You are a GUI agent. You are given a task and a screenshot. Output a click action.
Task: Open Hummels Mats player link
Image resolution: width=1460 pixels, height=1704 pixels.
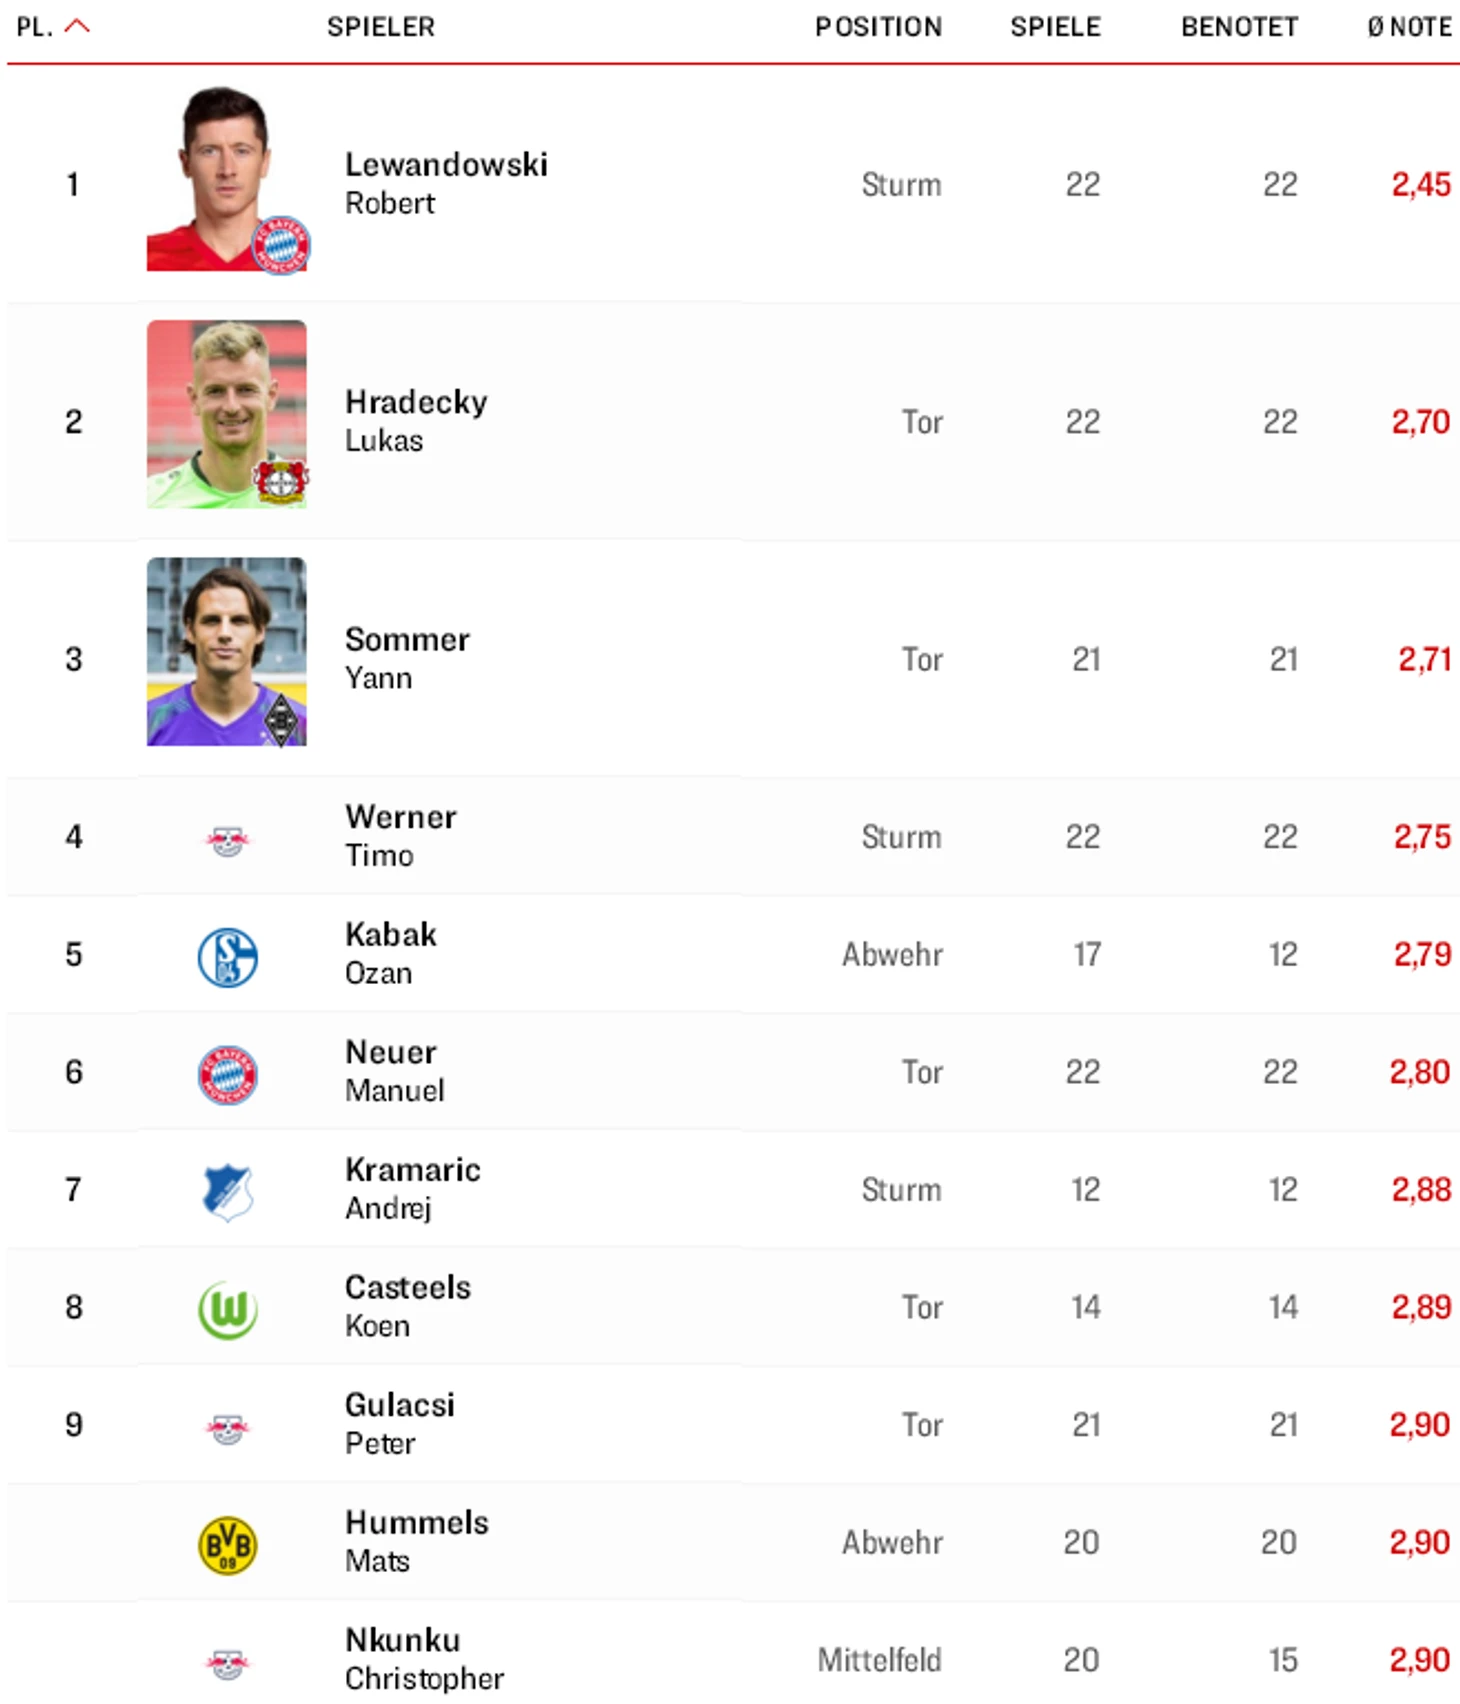click(x=417, y=1541)
